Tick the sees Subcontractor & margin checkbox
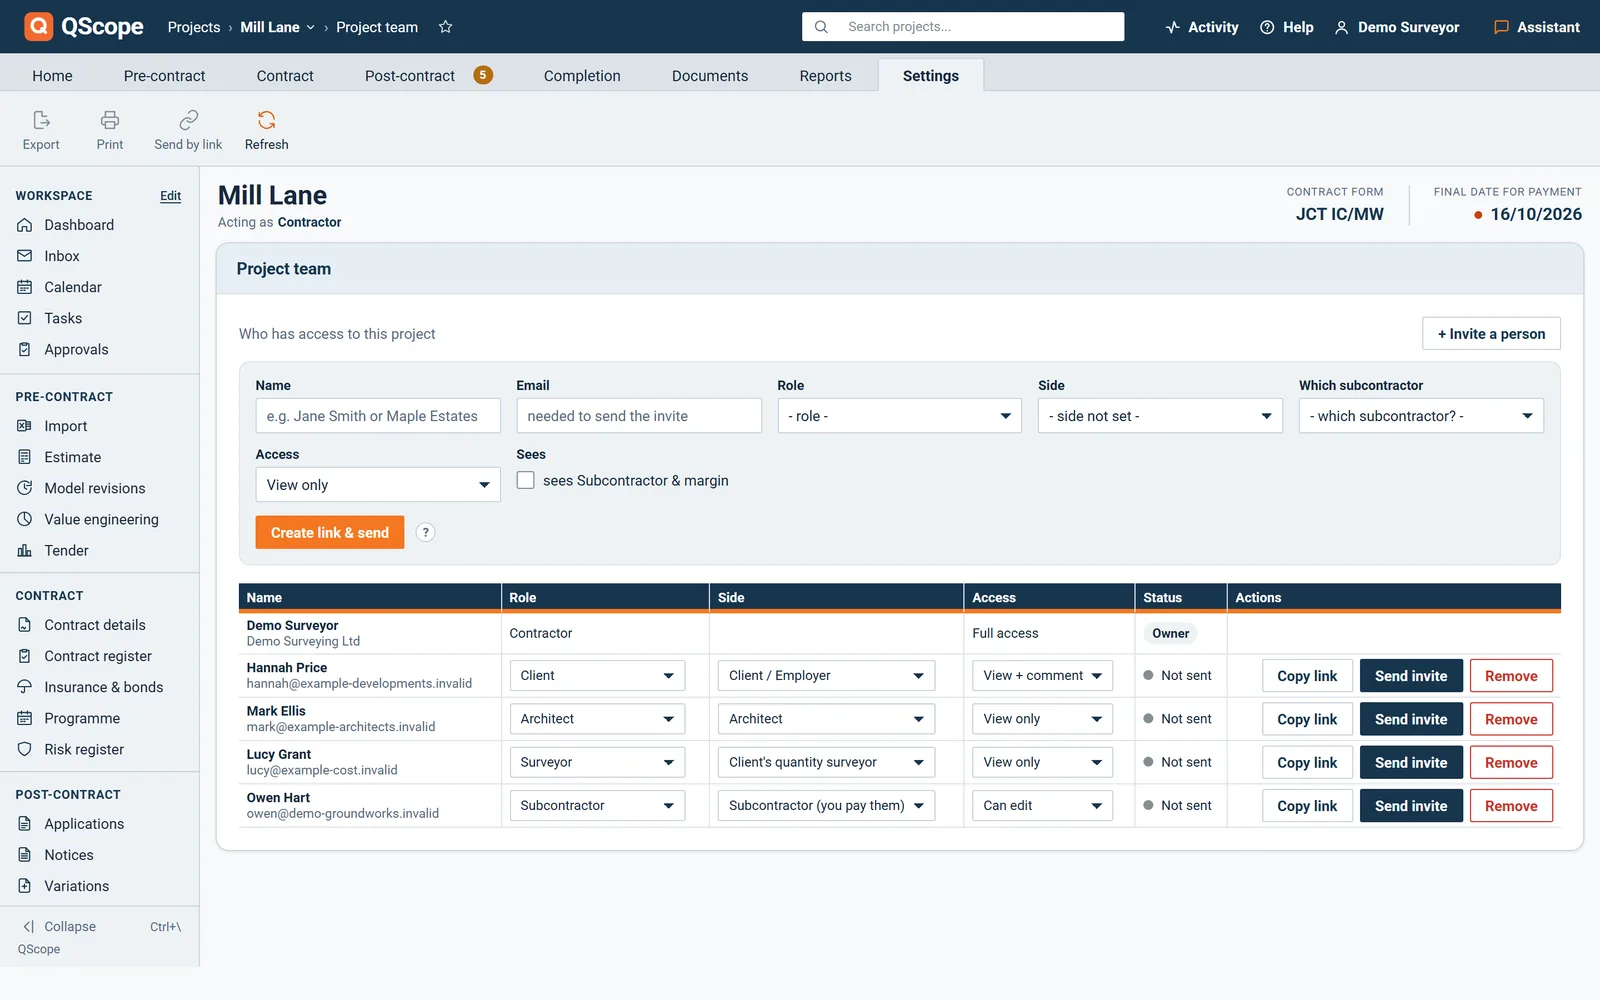Viewport: 1600px width, 1000px height. tap(525, 480)
